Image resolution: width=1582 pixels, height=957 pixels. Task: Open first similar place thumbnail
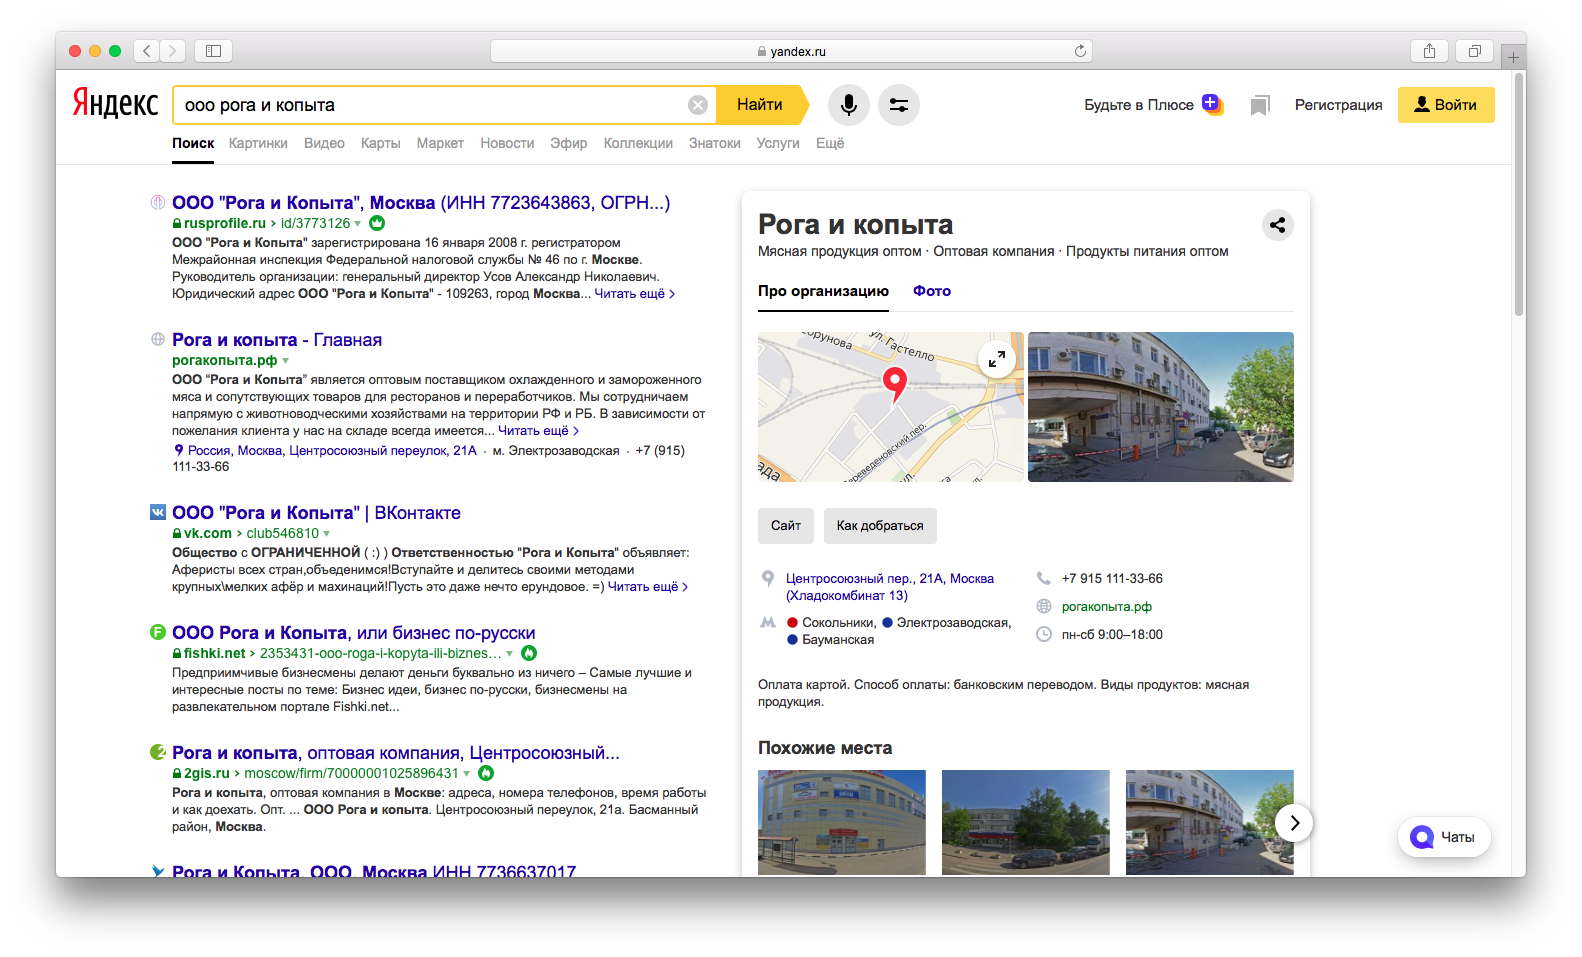pos(842,822)
